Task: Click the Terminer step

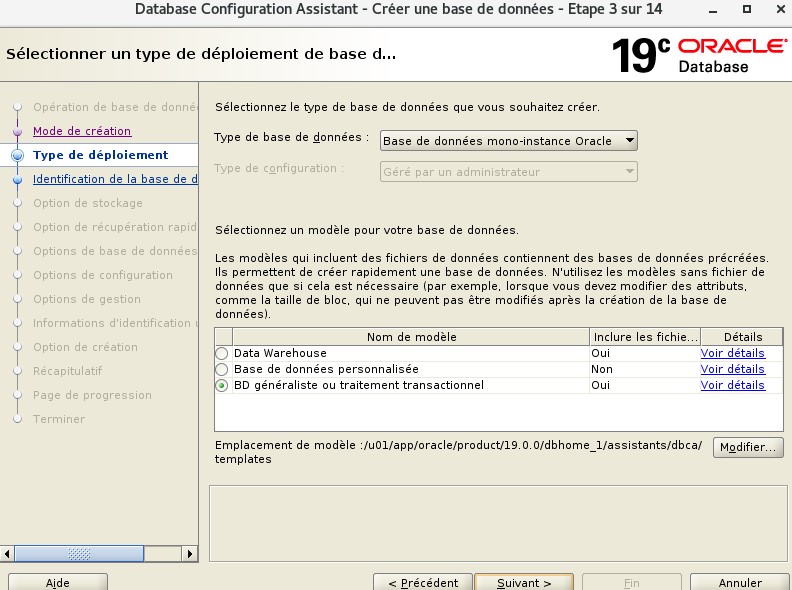Action: tap(59, 419)
